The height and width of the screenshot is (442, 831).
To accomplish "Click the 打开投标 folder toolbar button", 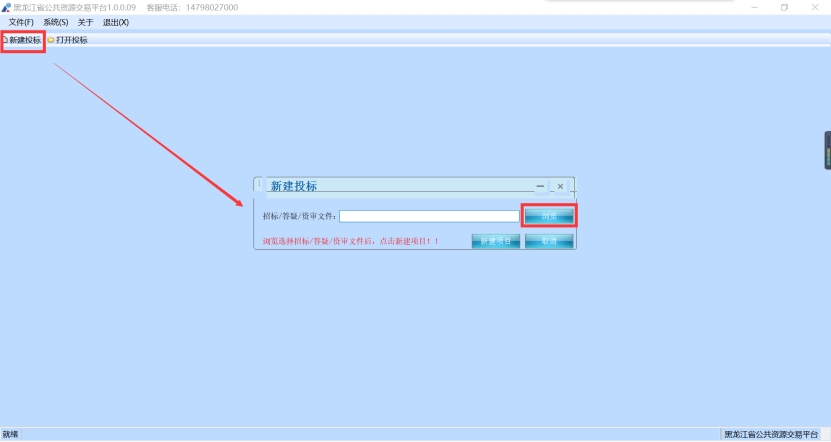I will (67, 40).
